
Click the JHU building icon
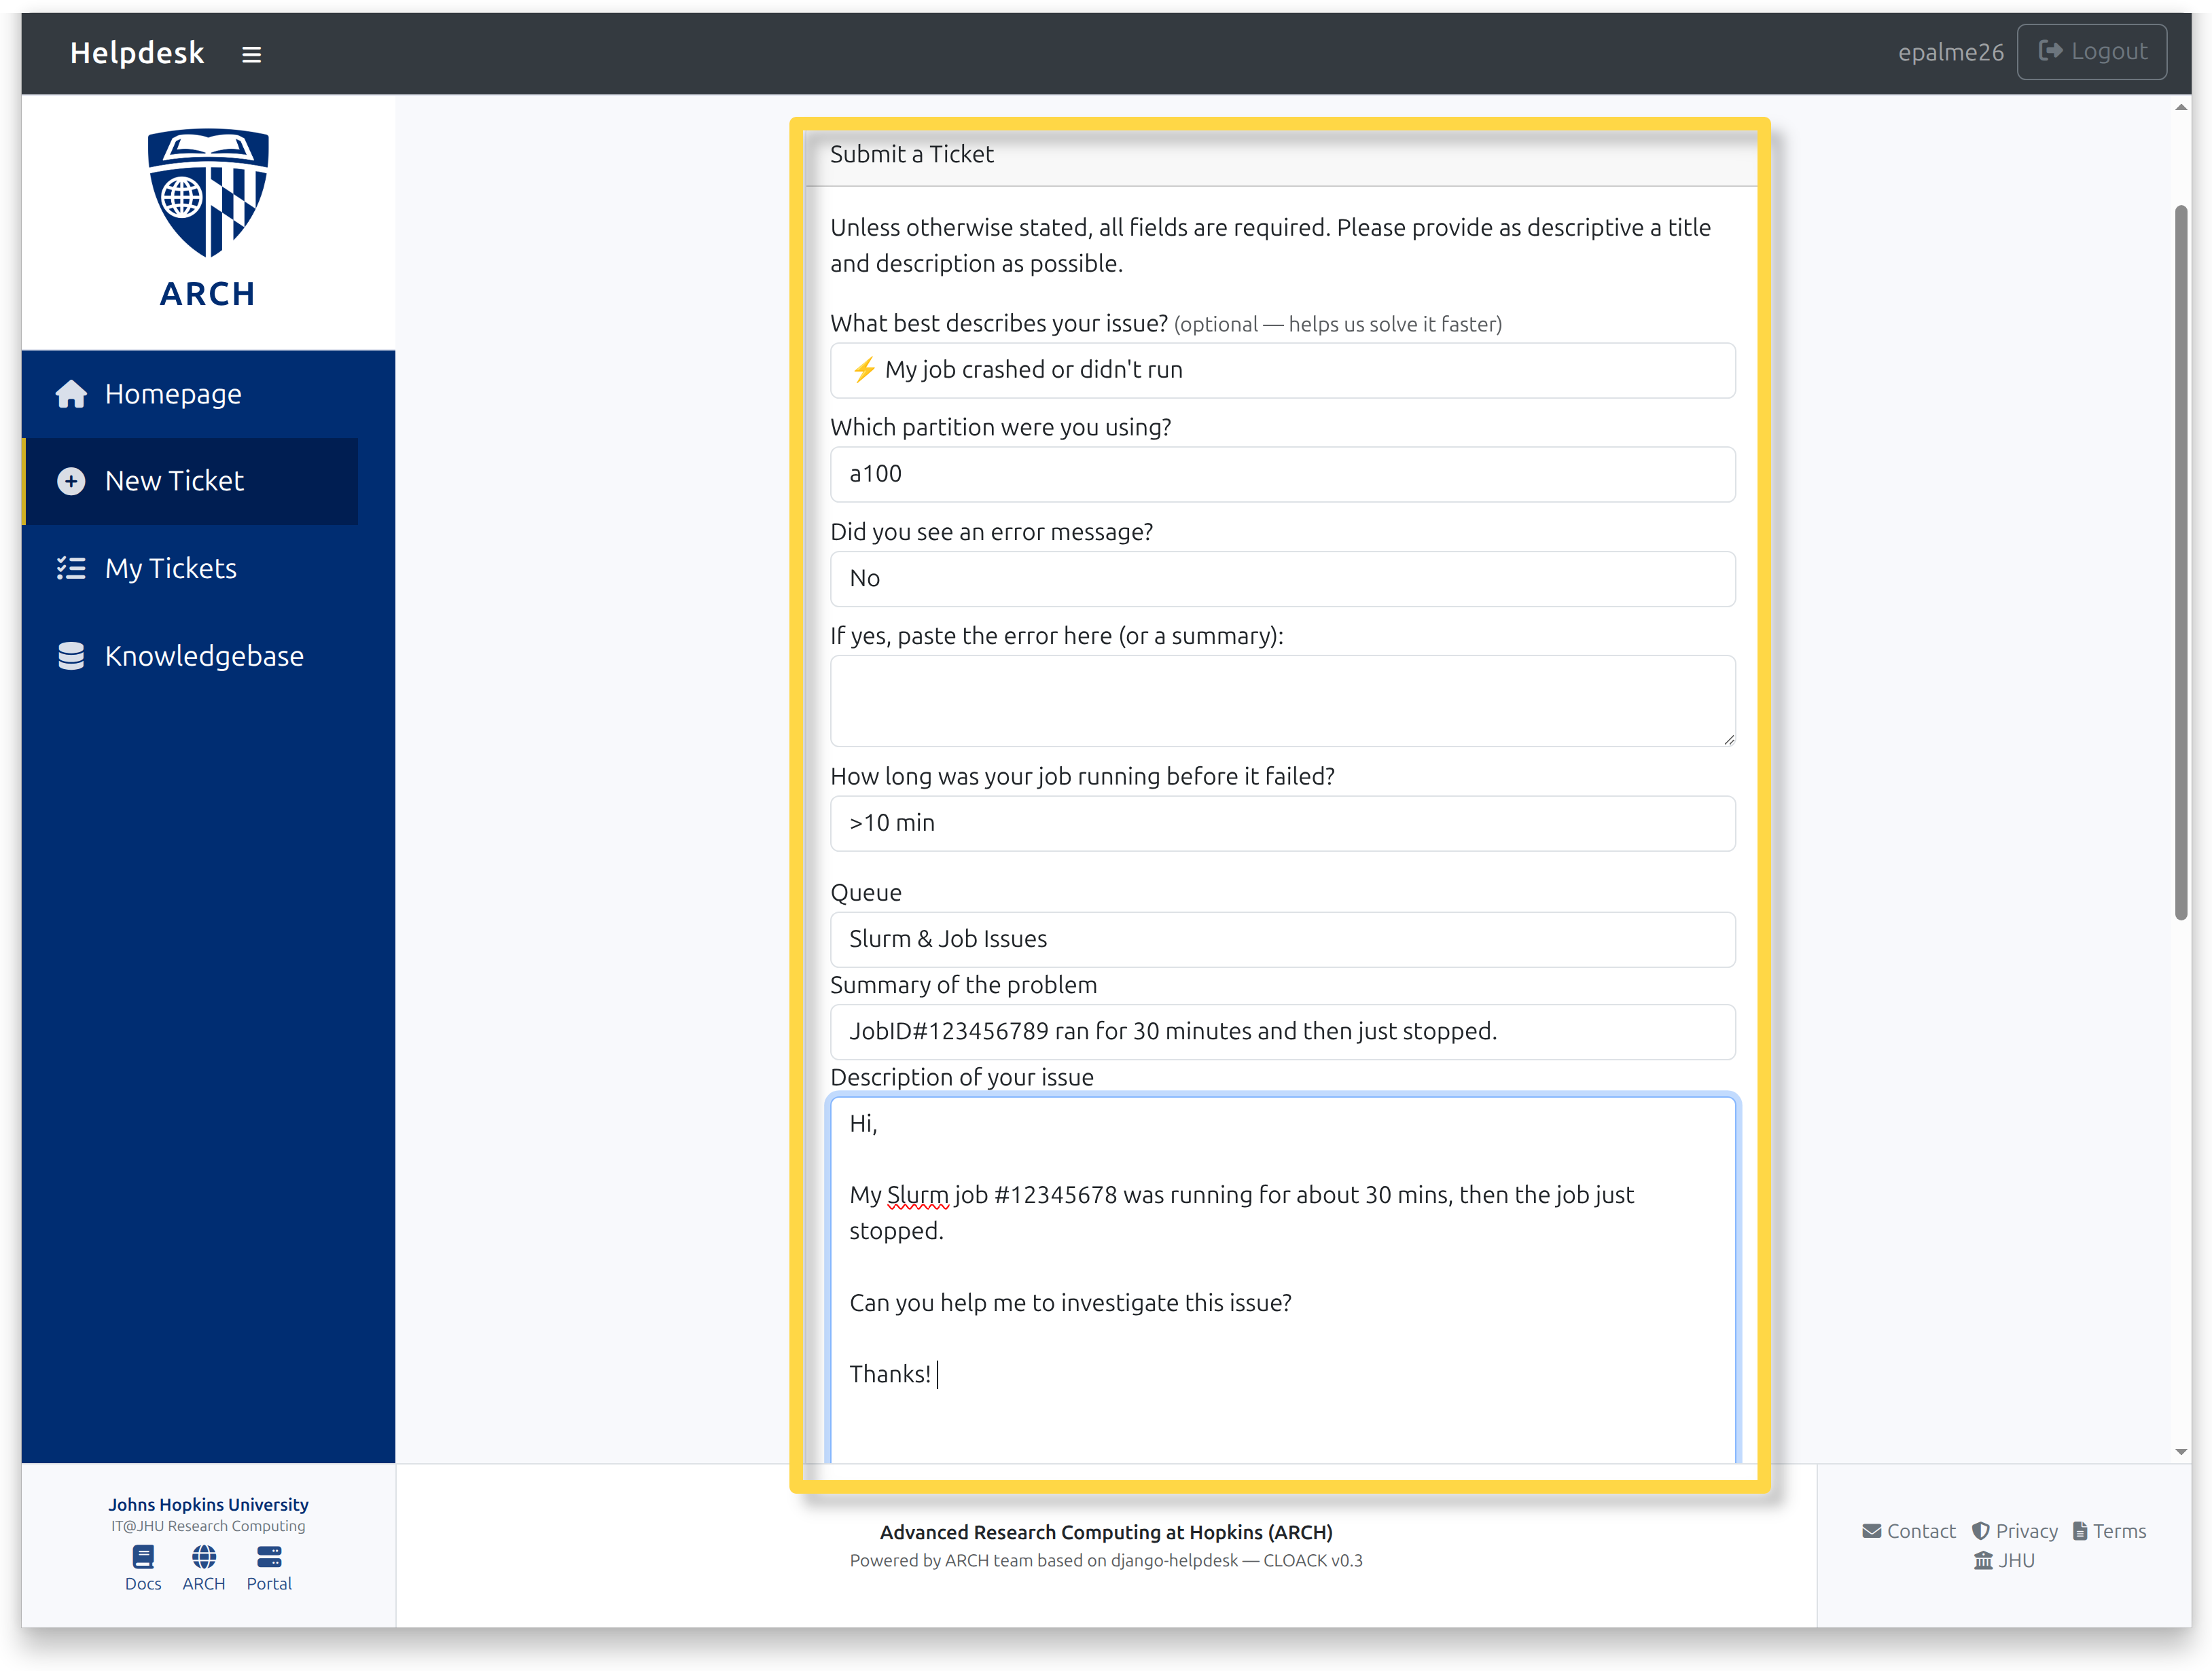point(1983,1560)
